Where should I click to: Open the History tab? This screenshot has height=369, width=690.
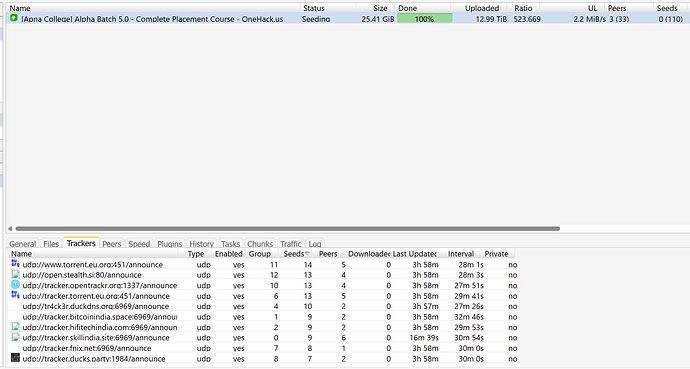(x=202, y=244)
